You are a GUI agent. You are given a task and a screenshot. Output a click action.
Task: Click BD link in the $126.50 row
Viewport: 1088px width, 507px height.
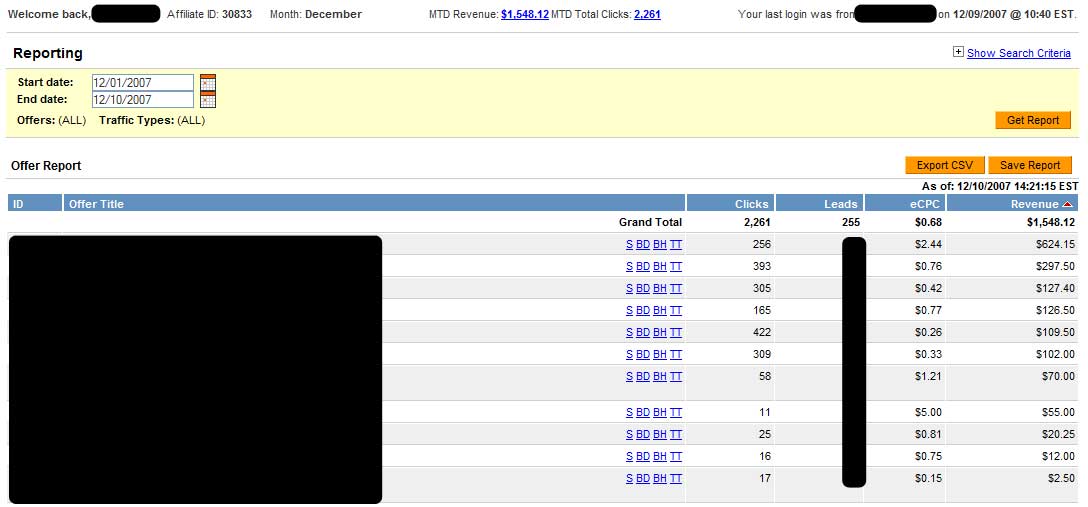point(643,310)
